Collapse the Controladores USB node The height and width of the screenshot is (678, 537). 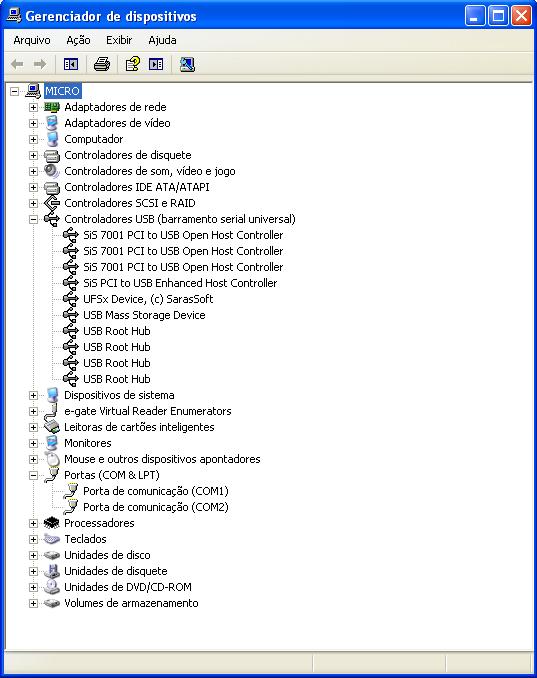[x=33, y=219]
